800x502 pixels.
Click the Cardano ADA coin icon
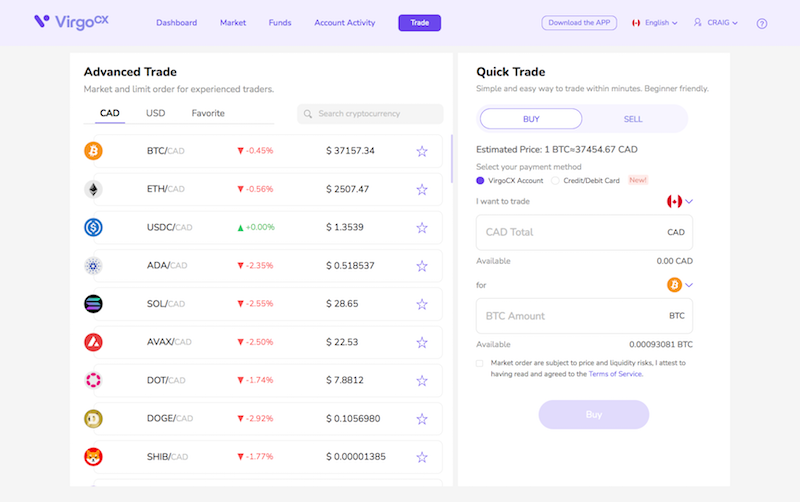pyautogui.click(x=93, y=266)
